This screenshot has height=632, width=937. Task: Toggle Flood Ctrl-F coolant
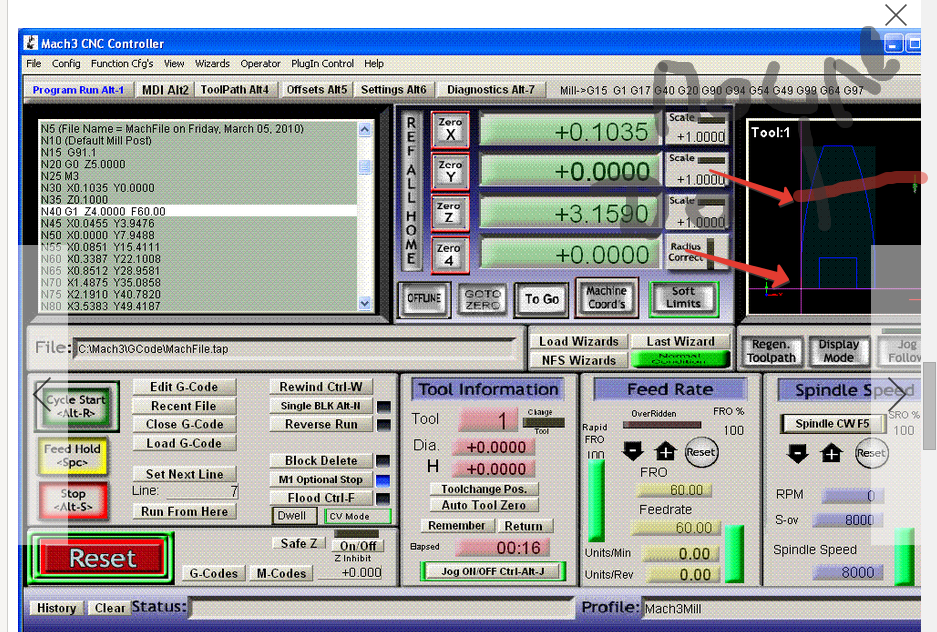(x=321, y=498)
